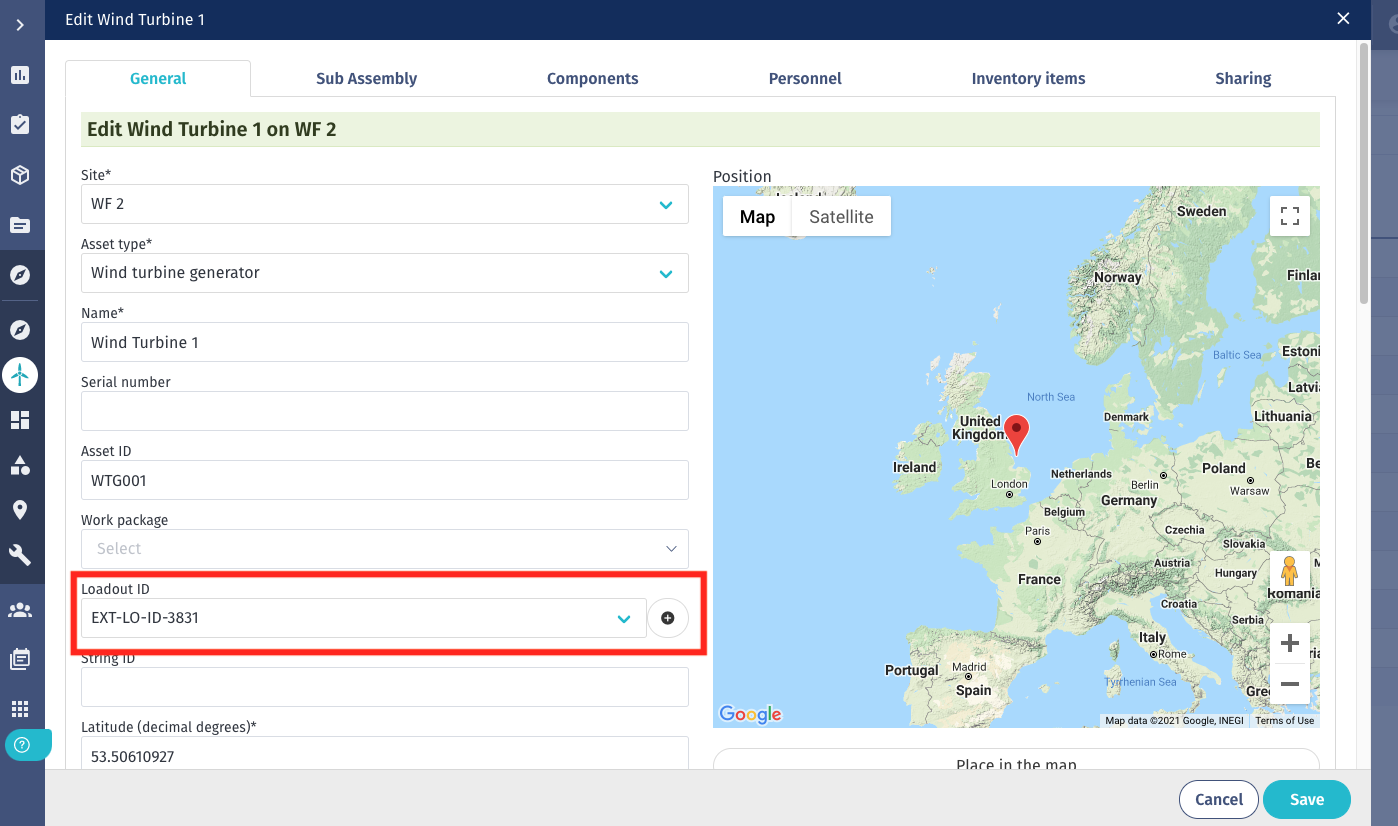Viewport: 1398px width, 826px height.
Task: Click the lower compass icon below the divider
Action: click(x=20, y=330)
